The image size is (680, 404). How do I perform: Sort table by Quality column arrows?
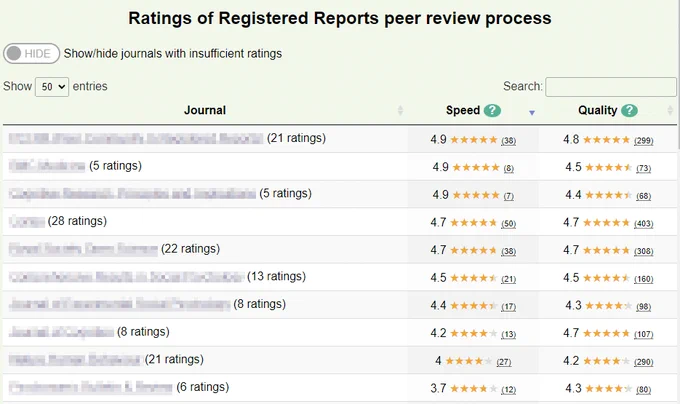point(670,111)
